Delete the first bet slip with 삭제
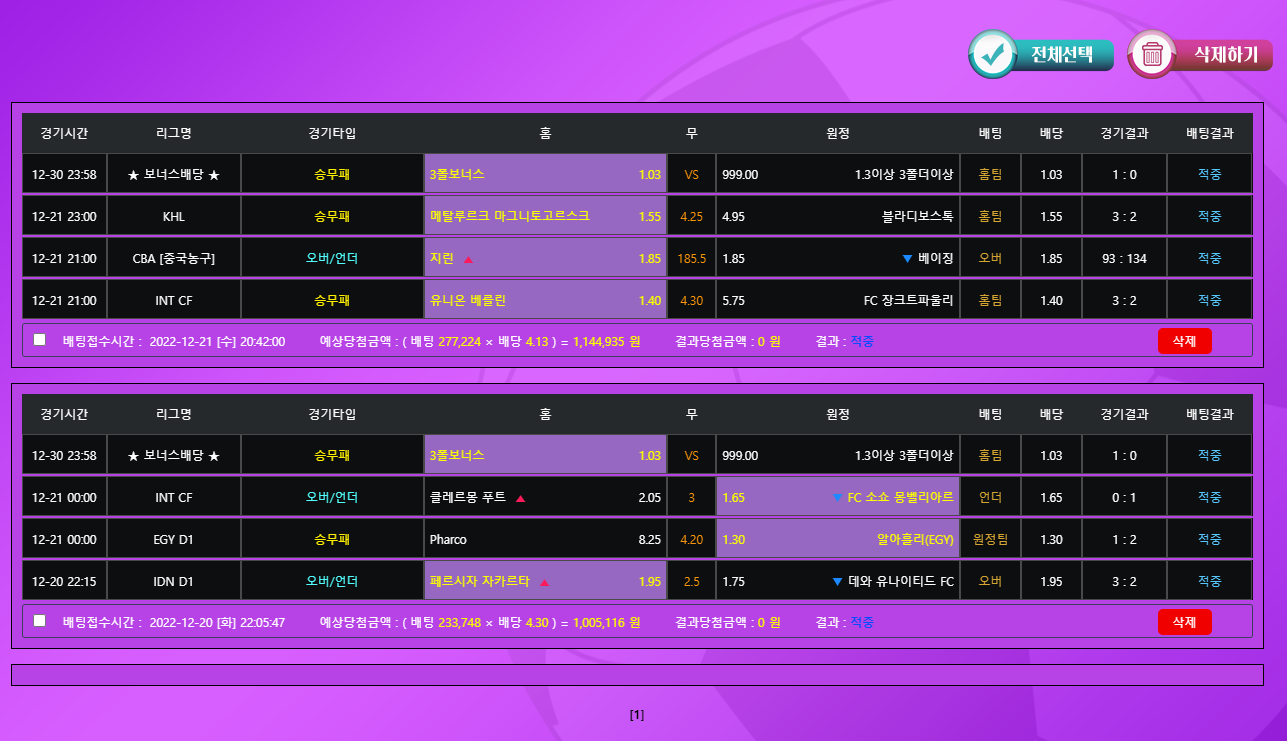The height and width of the screenshot is (741, 1287). (x=1184, y=341)
